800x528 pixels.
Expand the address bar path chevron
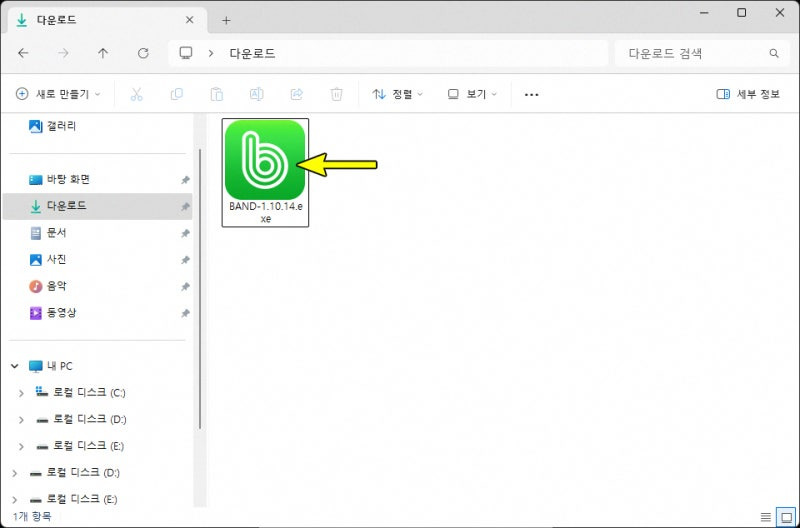[x=211, y=53]
